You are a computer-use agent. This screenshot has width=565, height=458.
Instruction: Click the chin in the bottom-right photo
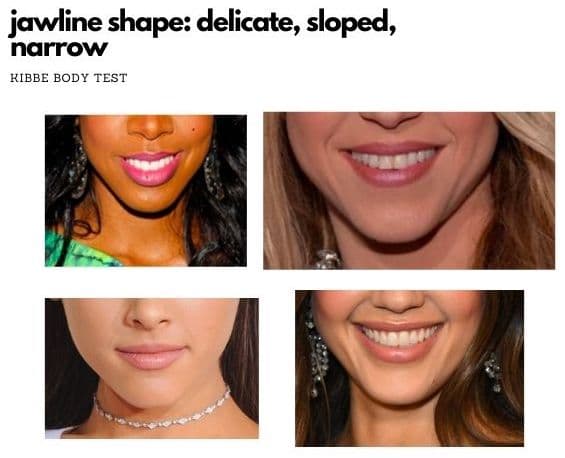[398, 387]
